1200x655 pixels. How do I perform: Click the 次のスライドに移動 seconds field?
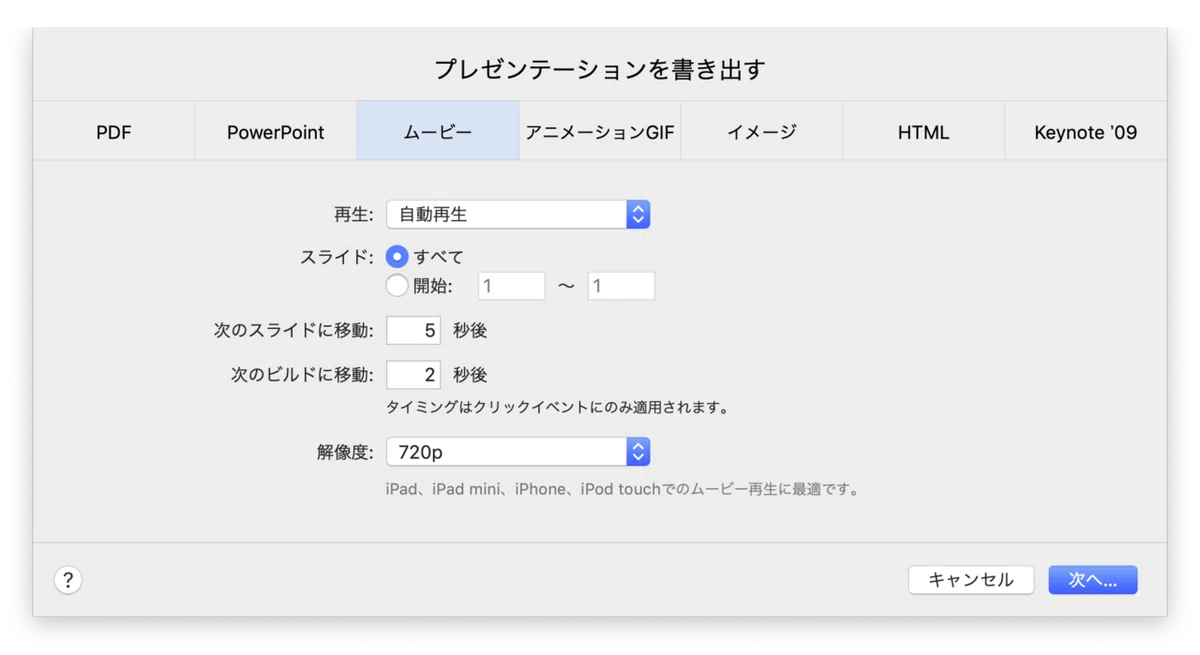click(414, 330)
